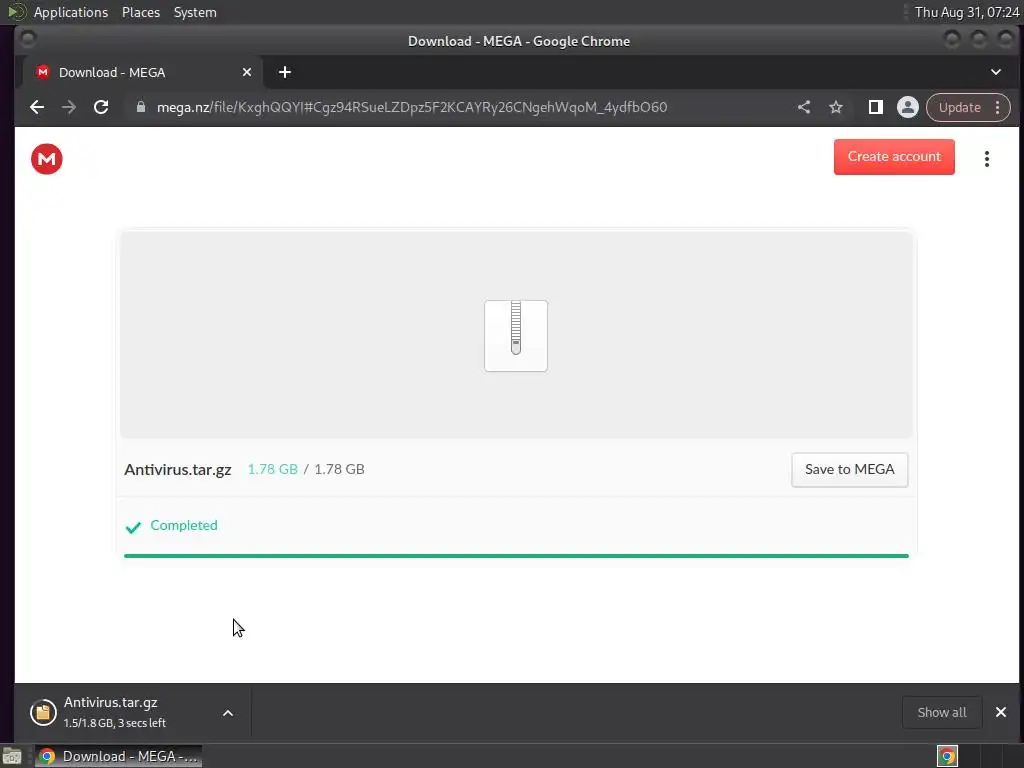This screenshot has width=1024, height=768.
Task: Click the Applications menu launcher icon
Action: (x=16, y=12)
